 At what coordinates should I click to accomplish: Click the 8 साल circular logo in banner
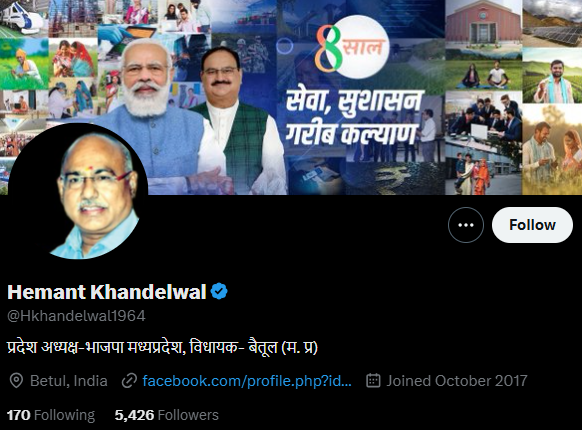352,46
